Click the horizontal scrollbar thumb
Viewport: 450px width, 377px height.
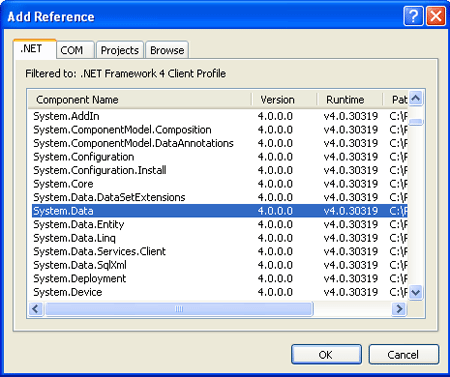(x=179, y=309)
